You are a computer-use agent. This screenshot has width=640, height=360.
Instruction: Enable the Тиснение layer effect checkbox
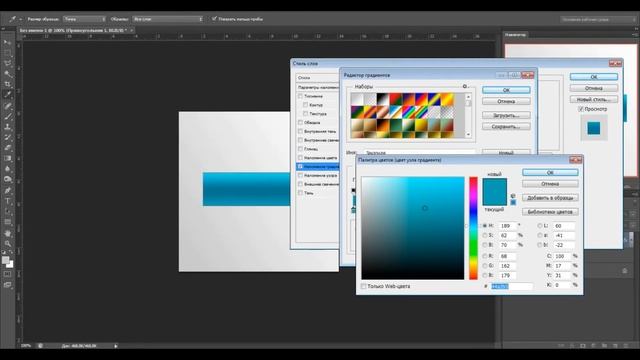click(300, 96)
